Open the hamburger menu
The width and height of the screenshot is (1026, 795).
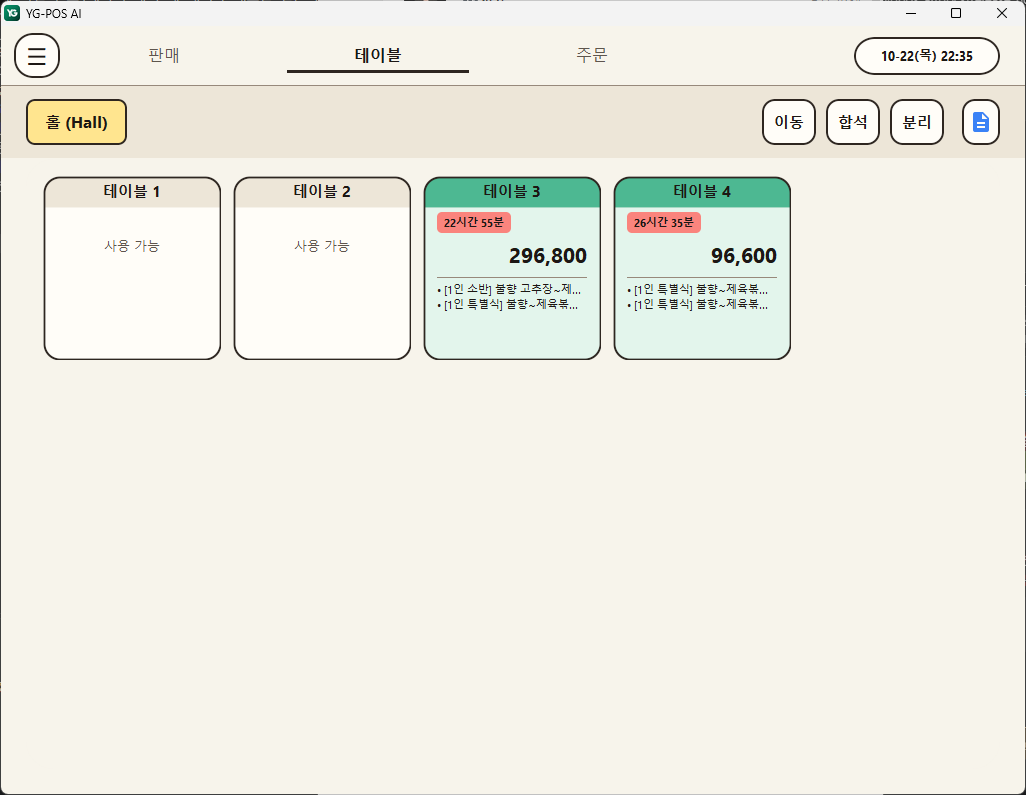point(37,56)
